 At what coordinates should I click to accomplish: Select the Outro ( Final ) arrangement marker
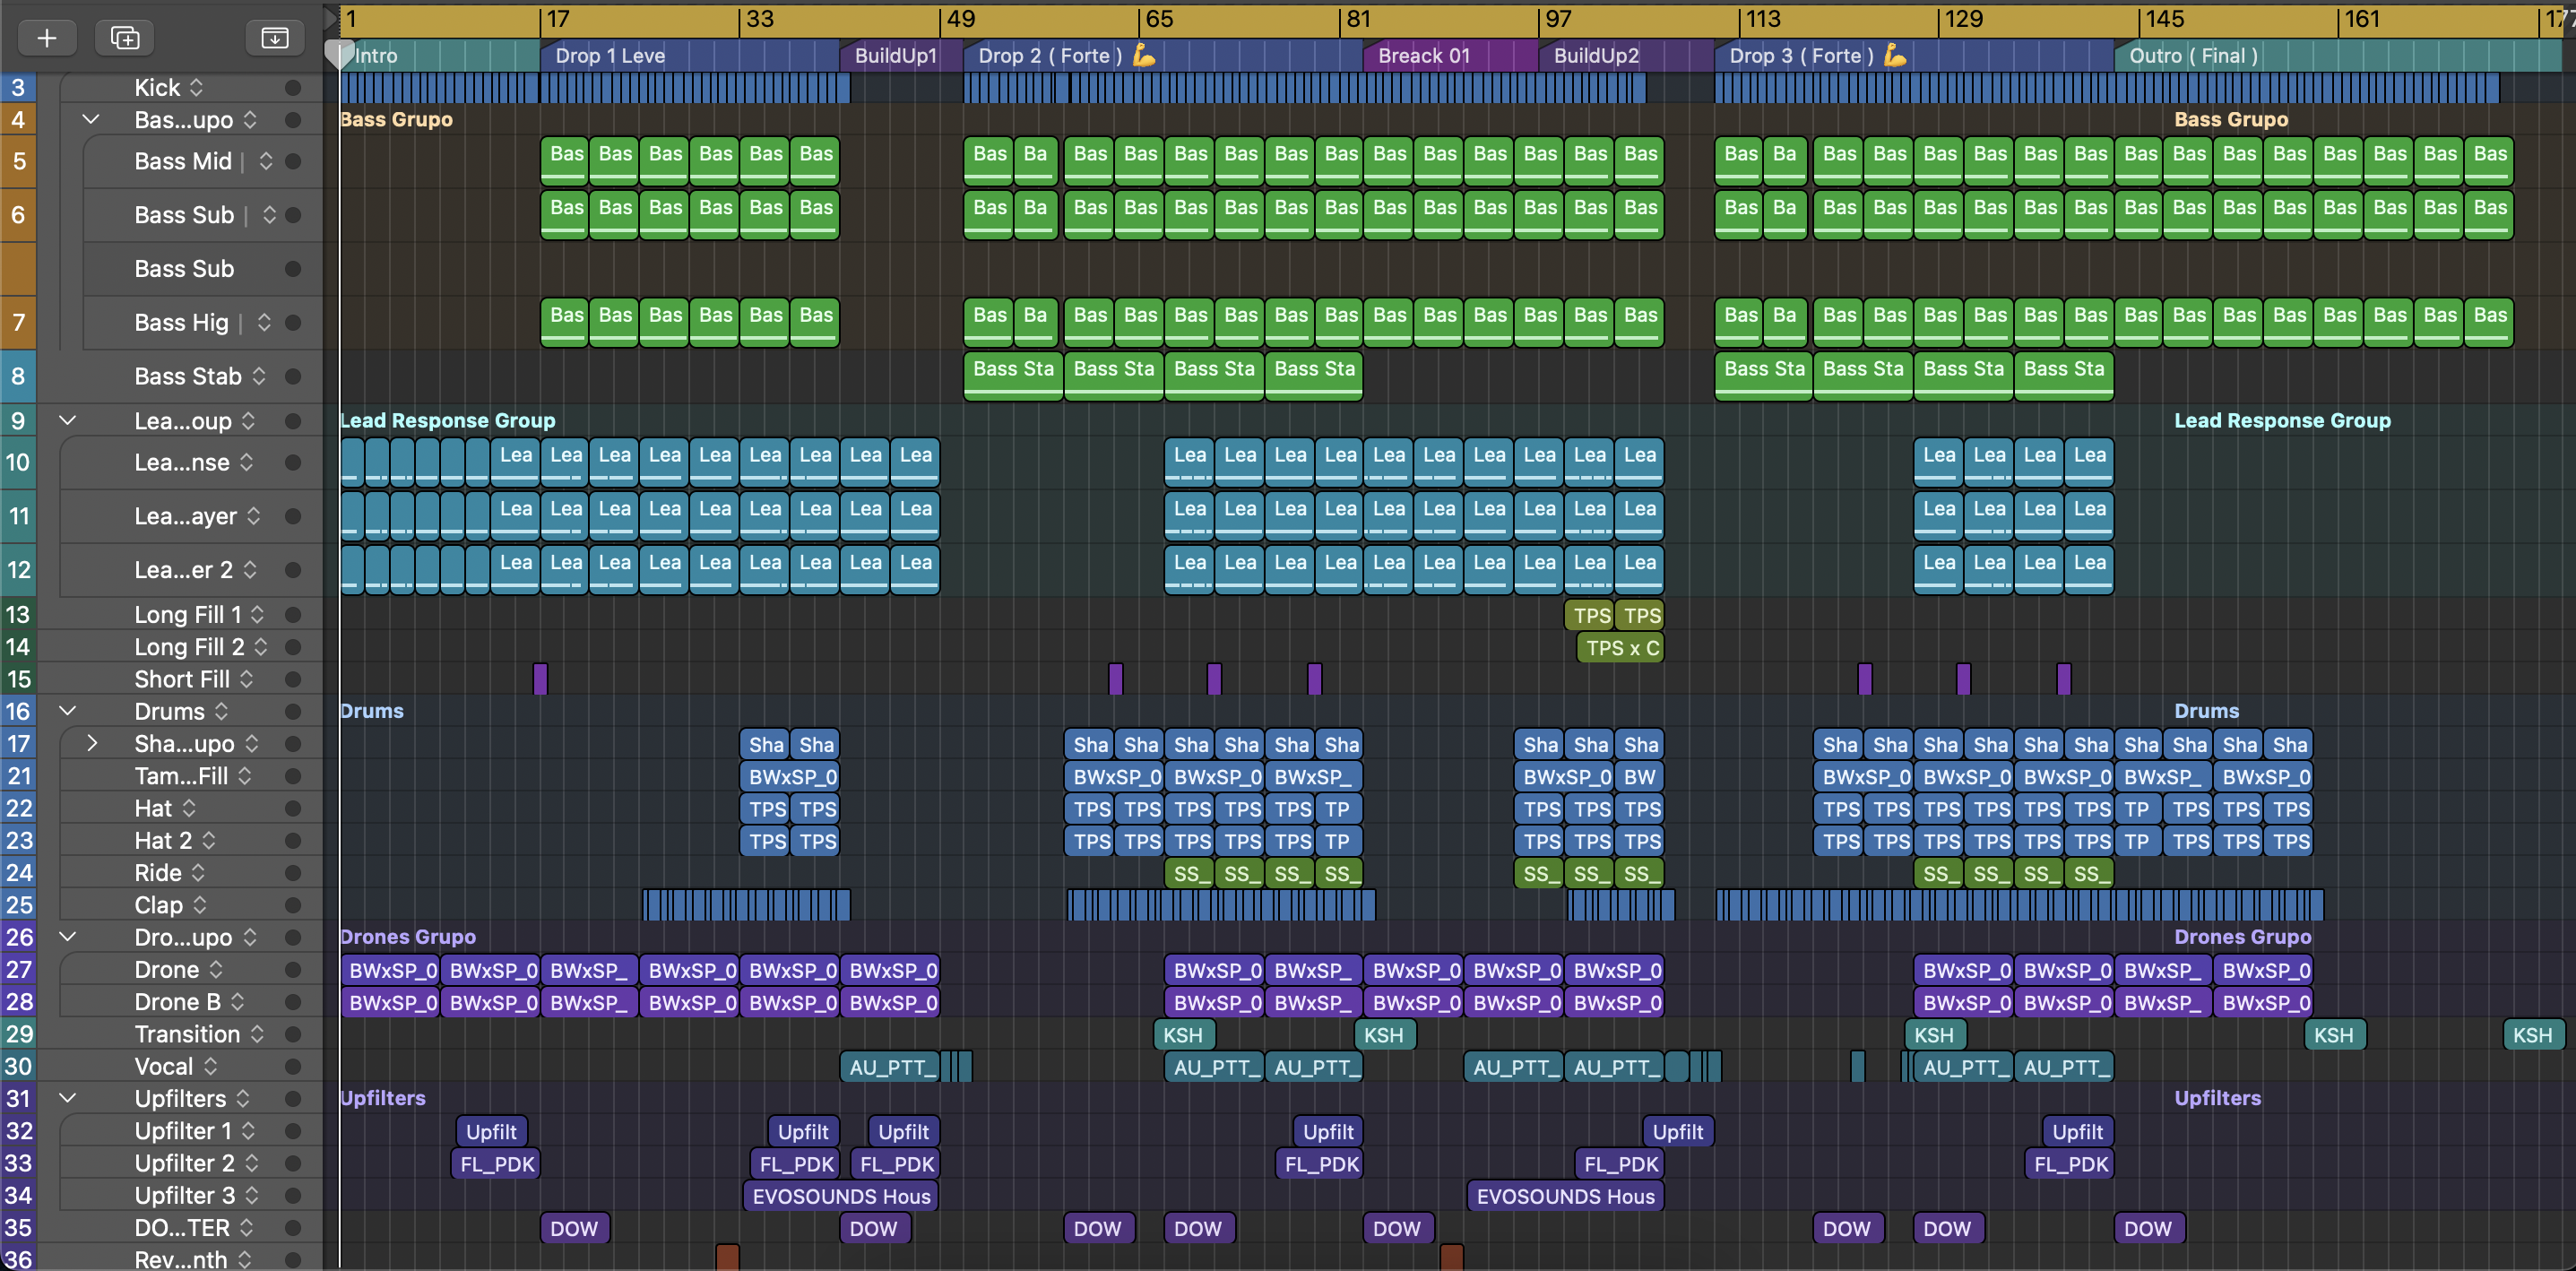[2338, 56]
